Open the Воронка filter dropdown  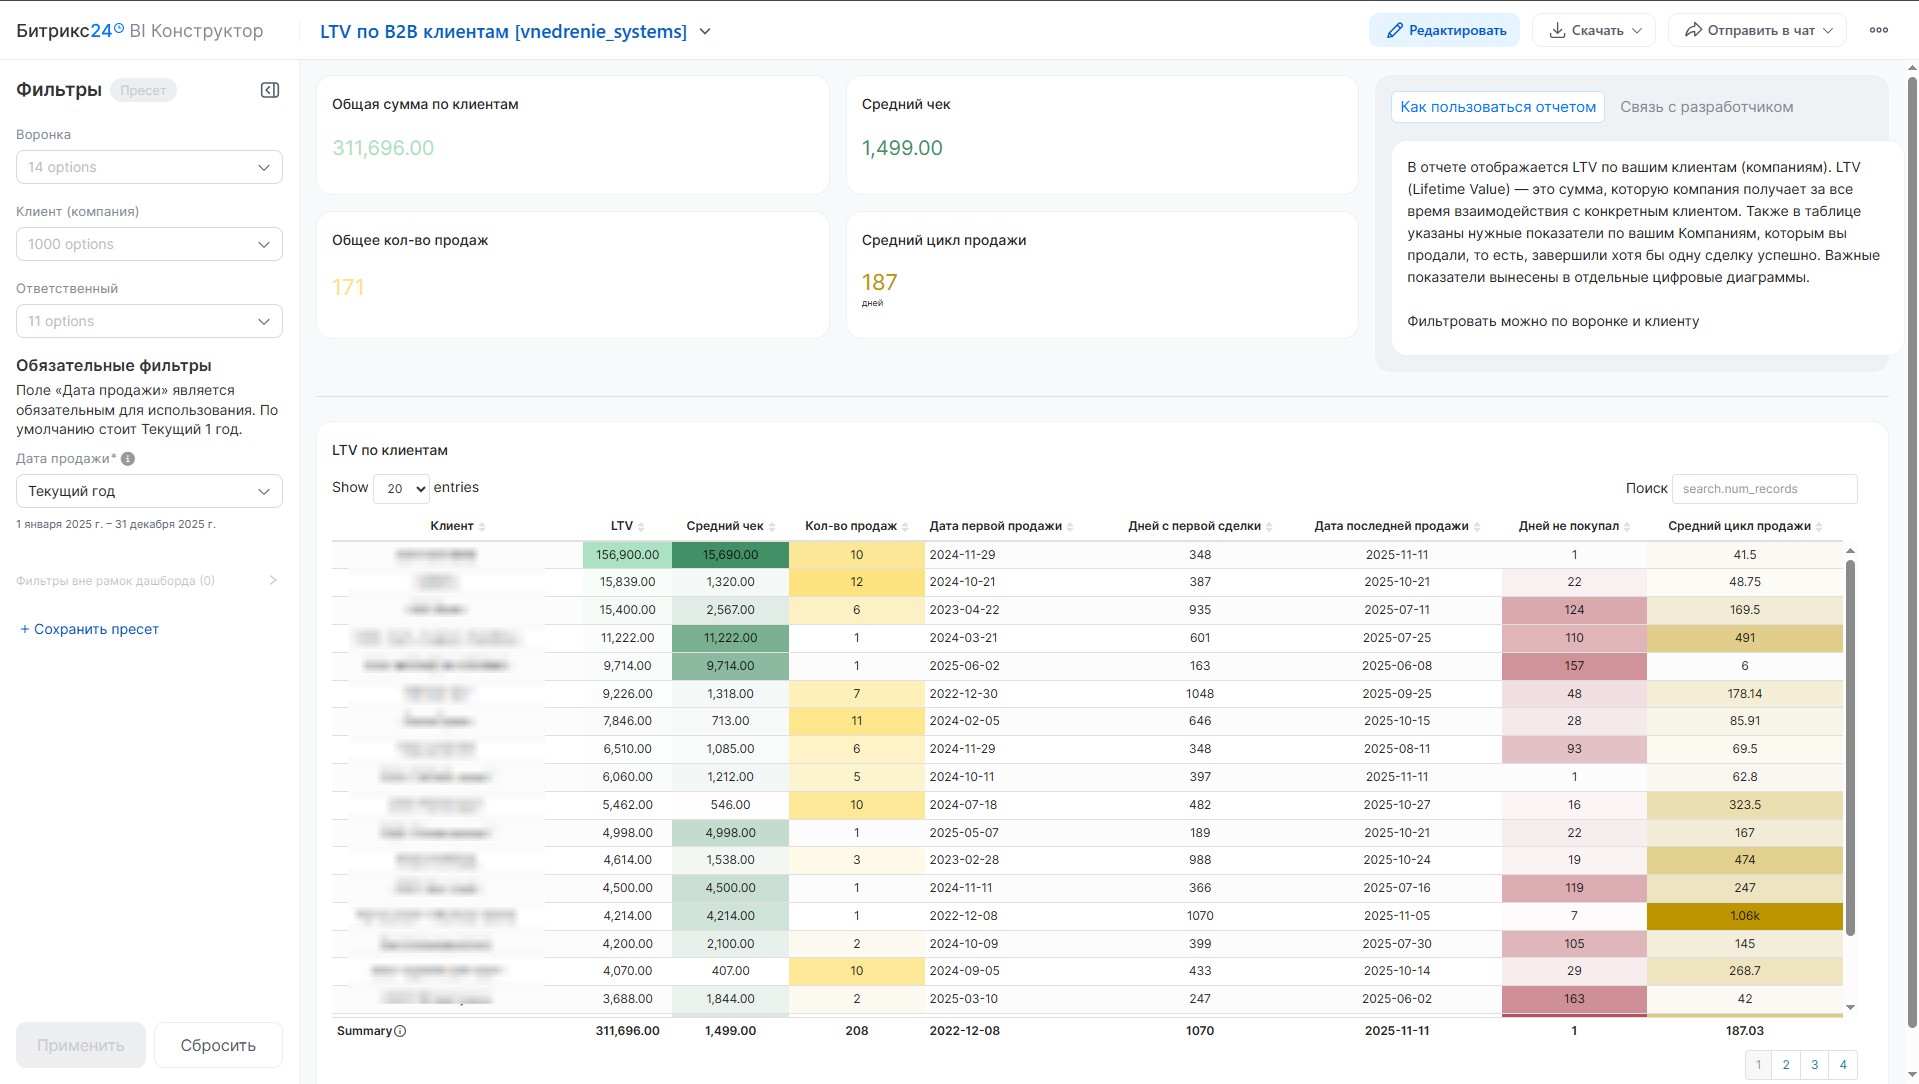[149, 167]
